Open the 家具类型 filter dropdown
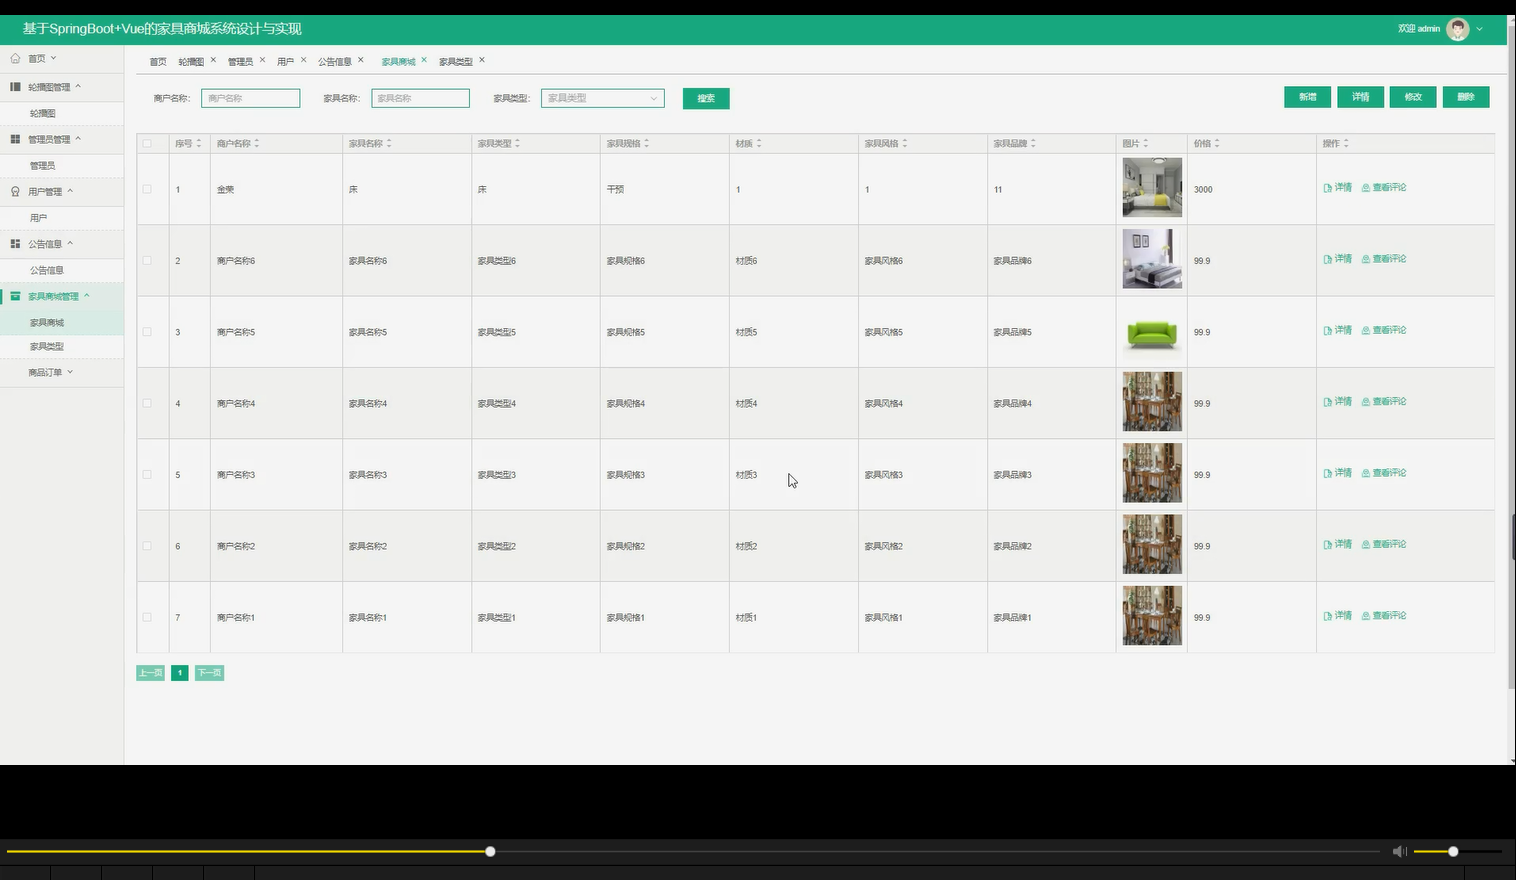The width and height of the screenshot is (1516, 880). (603, 98)
